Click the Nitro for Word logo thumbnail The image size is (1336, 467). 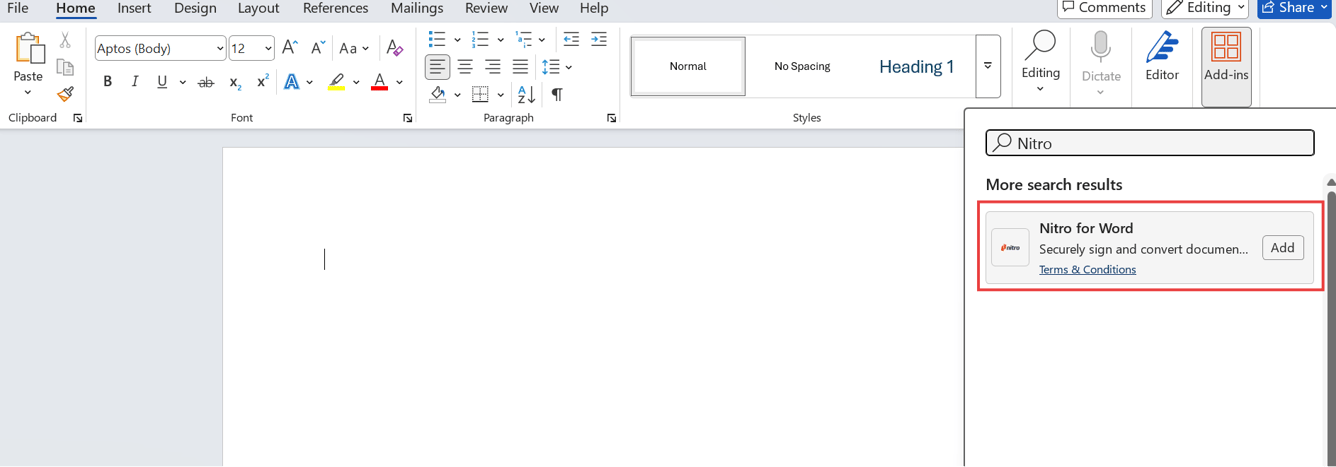(x=1010, y=247)
